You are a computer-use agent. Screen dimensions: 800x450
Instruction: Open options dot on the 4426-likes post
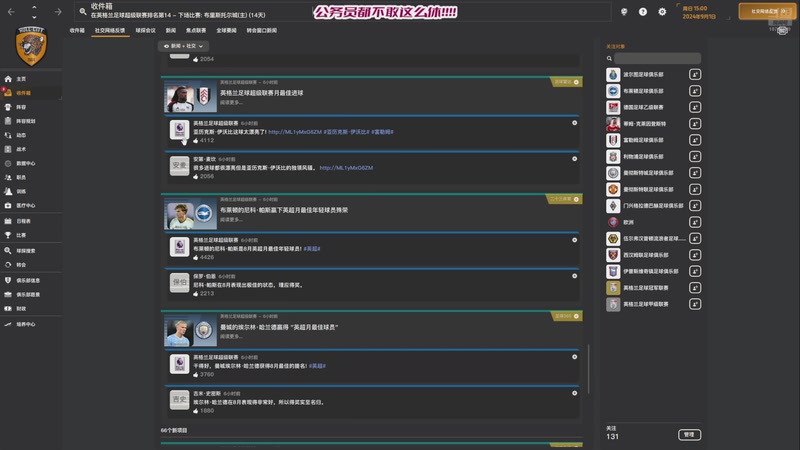point(574,240)
